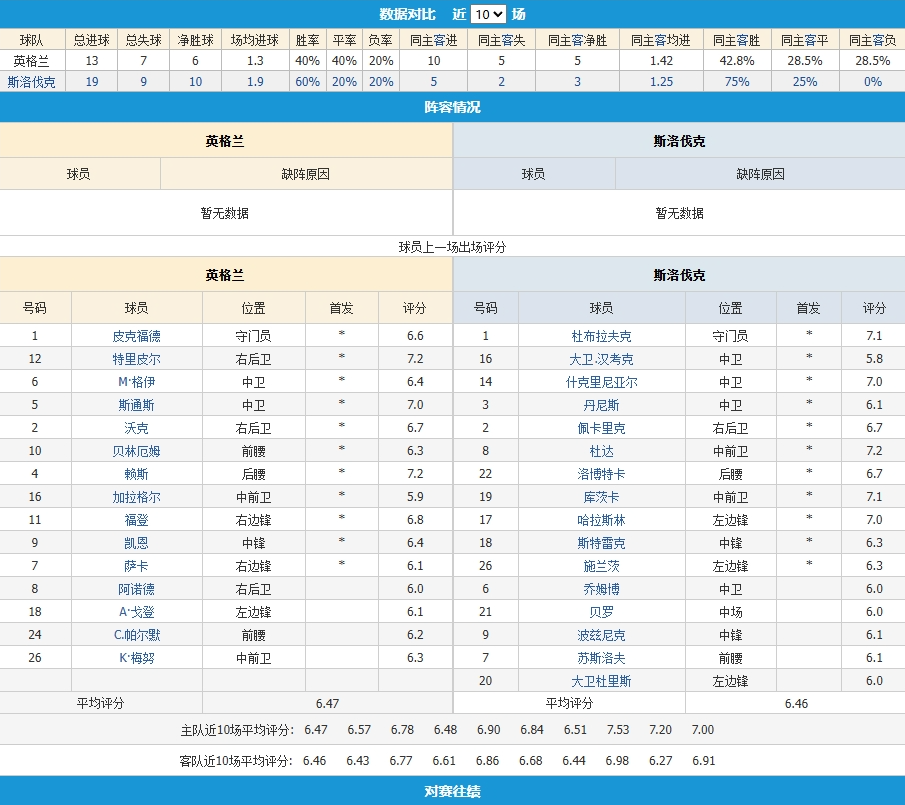Click the 数据对比 header title
The height and width of the screenshot is (805, 905).
[x=406, y=14]
